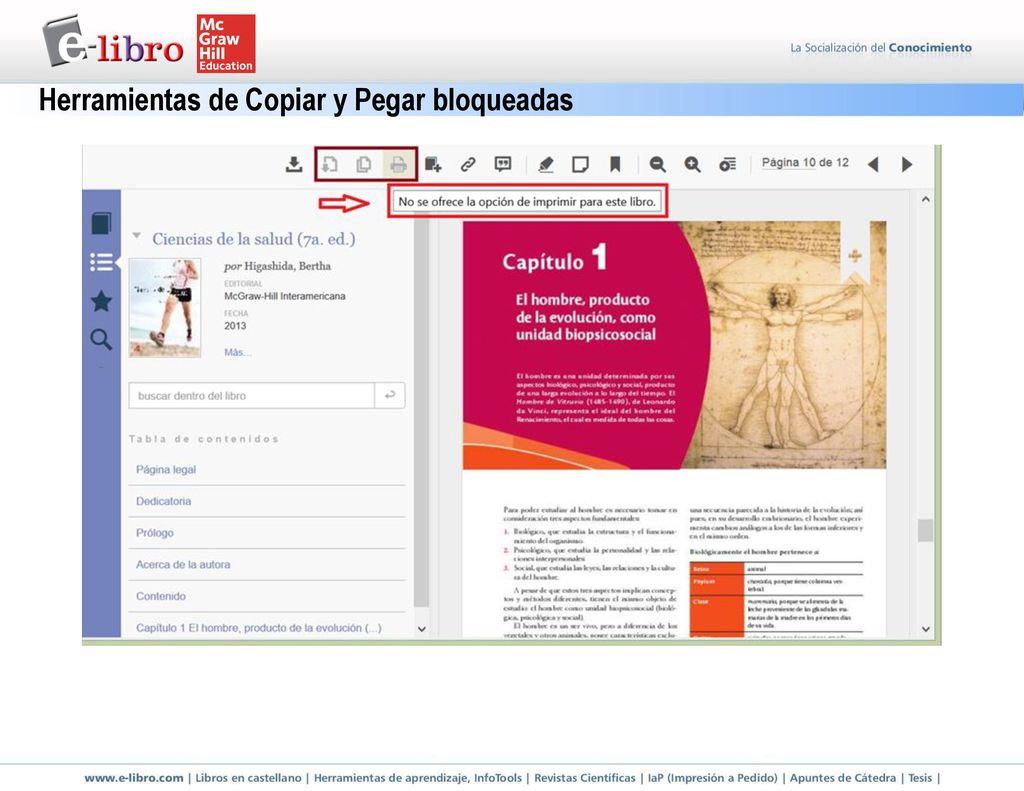Image resolution: width=1024 pixels, height=791 pixels.
Task: Click 'Herramientas de aprendizaje, InfoTools' in footer
Action: [418, 778]
